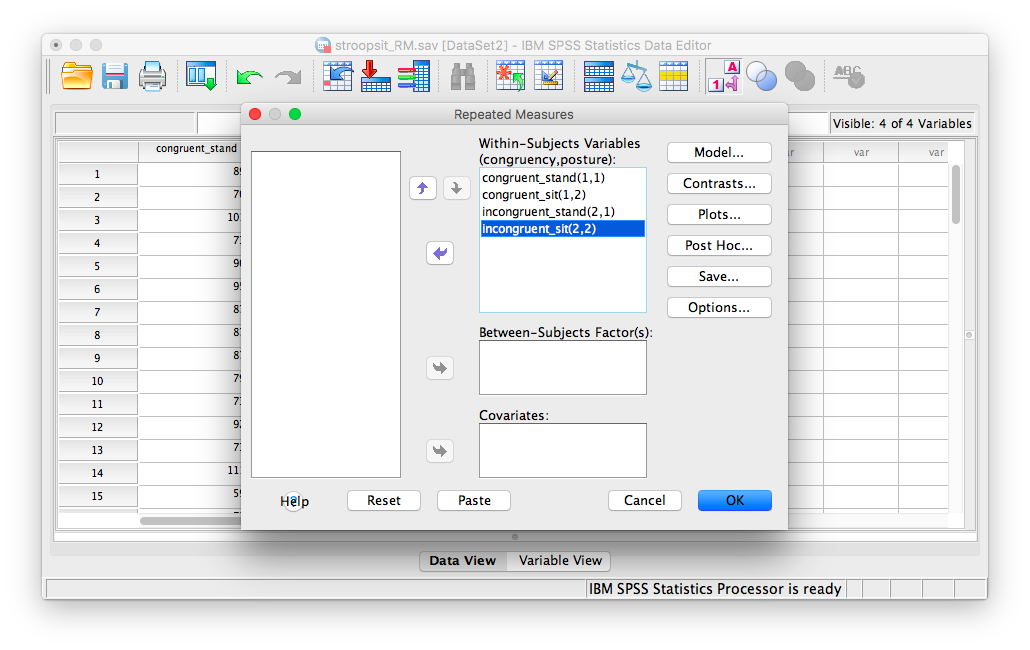
Task: Click the Paste button
Action: pyautogui.click(x=474, y=500)
